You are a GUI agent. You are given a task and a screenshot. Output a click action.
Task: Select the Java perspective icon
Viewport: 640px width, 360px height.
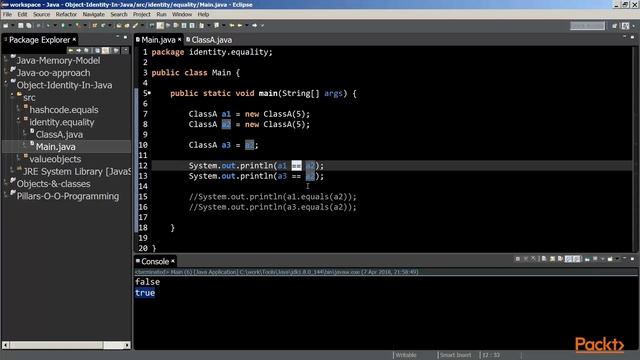(625, 26)
